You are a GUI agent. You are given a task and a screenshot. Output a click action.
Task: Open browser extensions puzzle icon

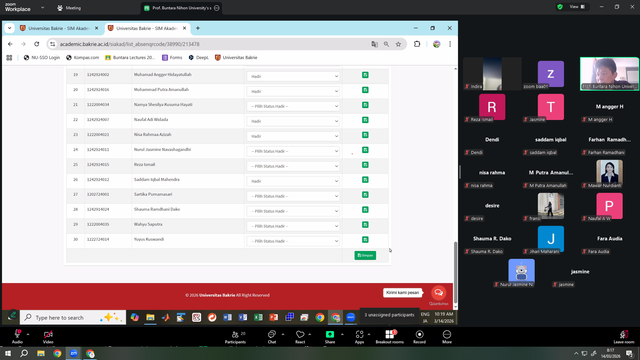point(417,44)
